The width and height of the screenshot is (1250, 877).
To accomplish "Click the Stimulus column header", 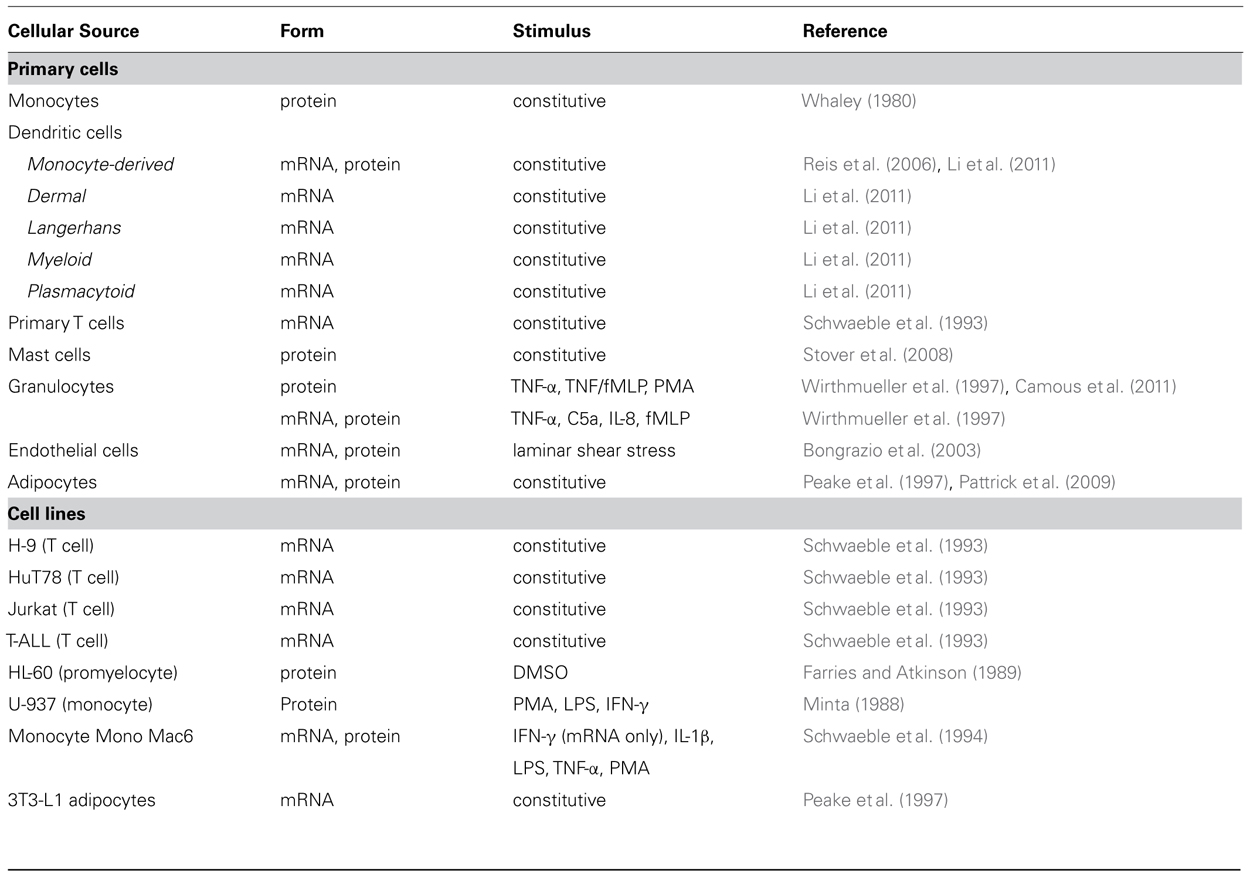I will [x=551, y=31].
